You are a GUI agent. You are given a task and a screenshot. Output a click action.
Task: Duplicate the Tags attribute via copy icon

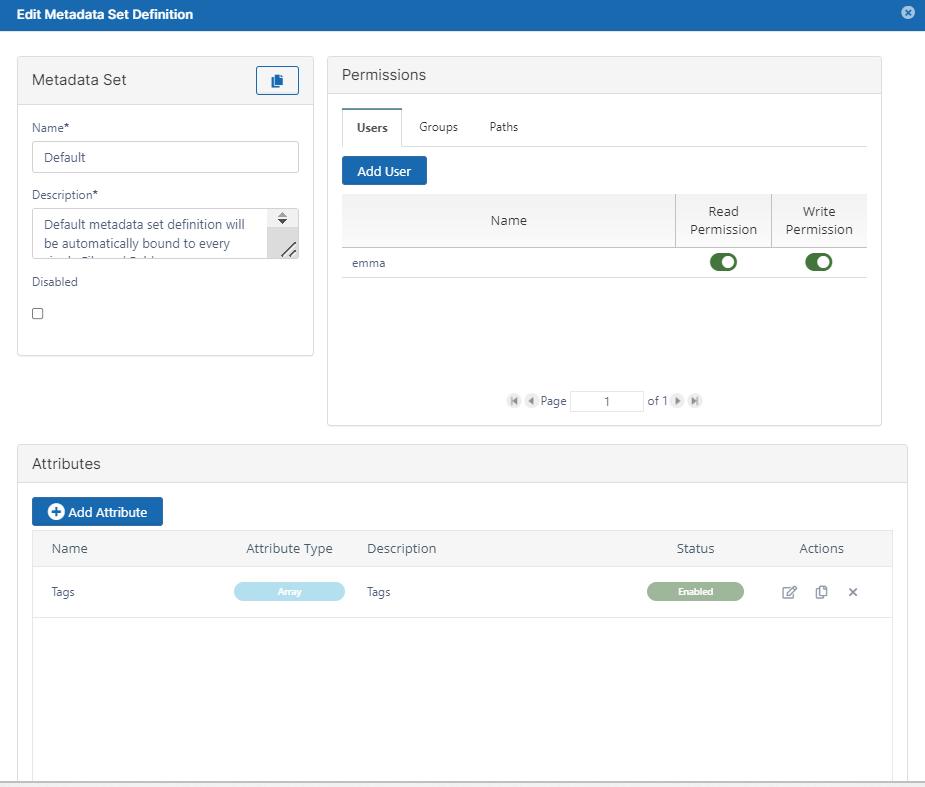[x=821, y=592]
